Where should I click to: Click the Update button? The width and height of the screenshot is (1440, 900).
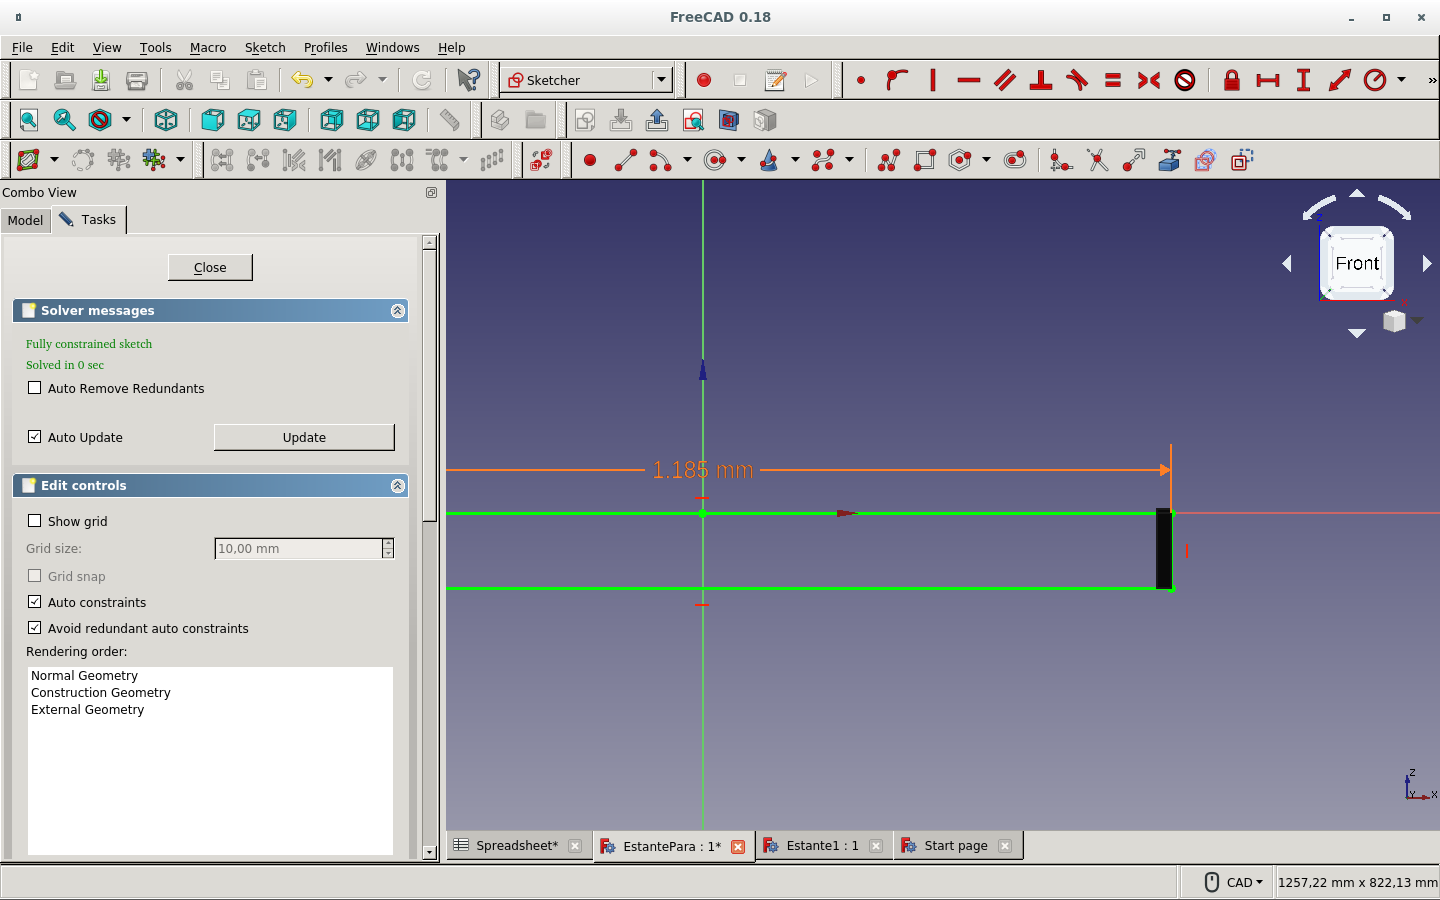pyautogui.click(x=304, y=437)
